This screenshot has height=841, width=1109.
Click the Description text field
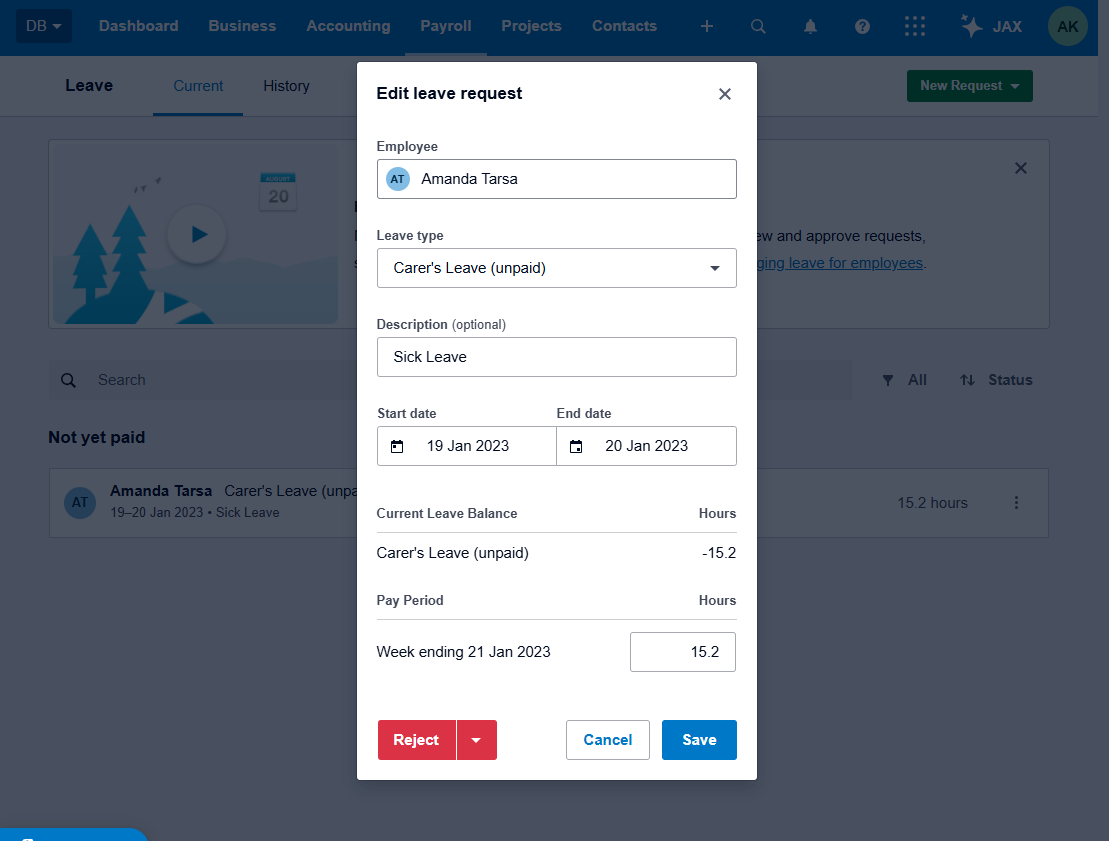coord(556,357)
